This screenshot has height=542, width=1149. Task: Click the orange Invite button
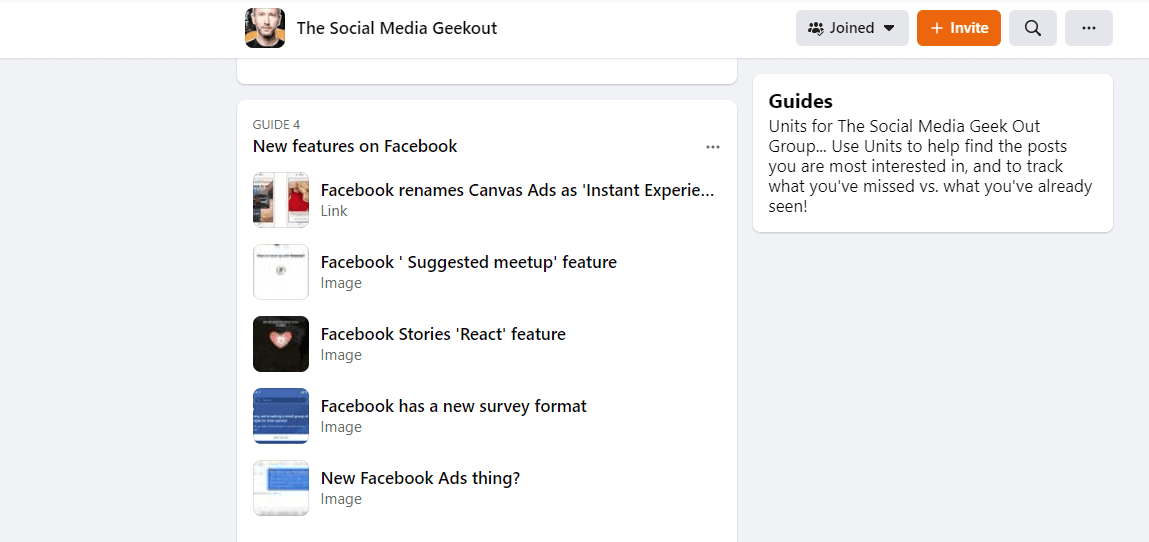coord(958,28)
